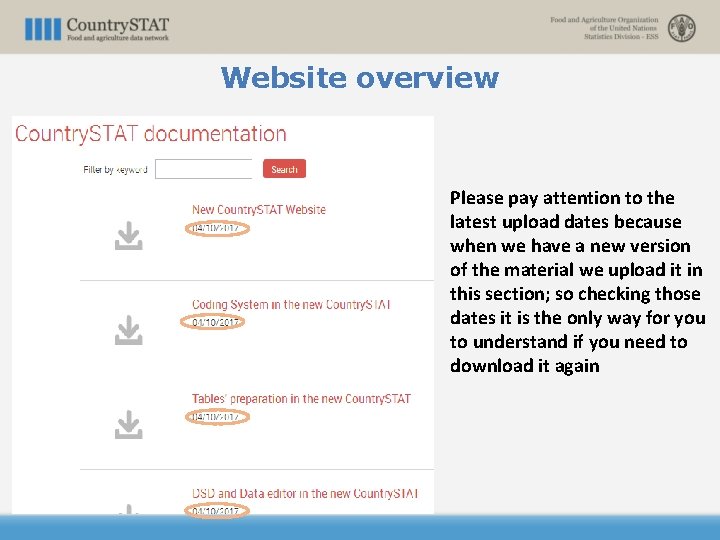This screenshot has height=540, width=720.
Task: Download the Tables' preparation document
Action: pyautogui.click(x=129, y=424)
